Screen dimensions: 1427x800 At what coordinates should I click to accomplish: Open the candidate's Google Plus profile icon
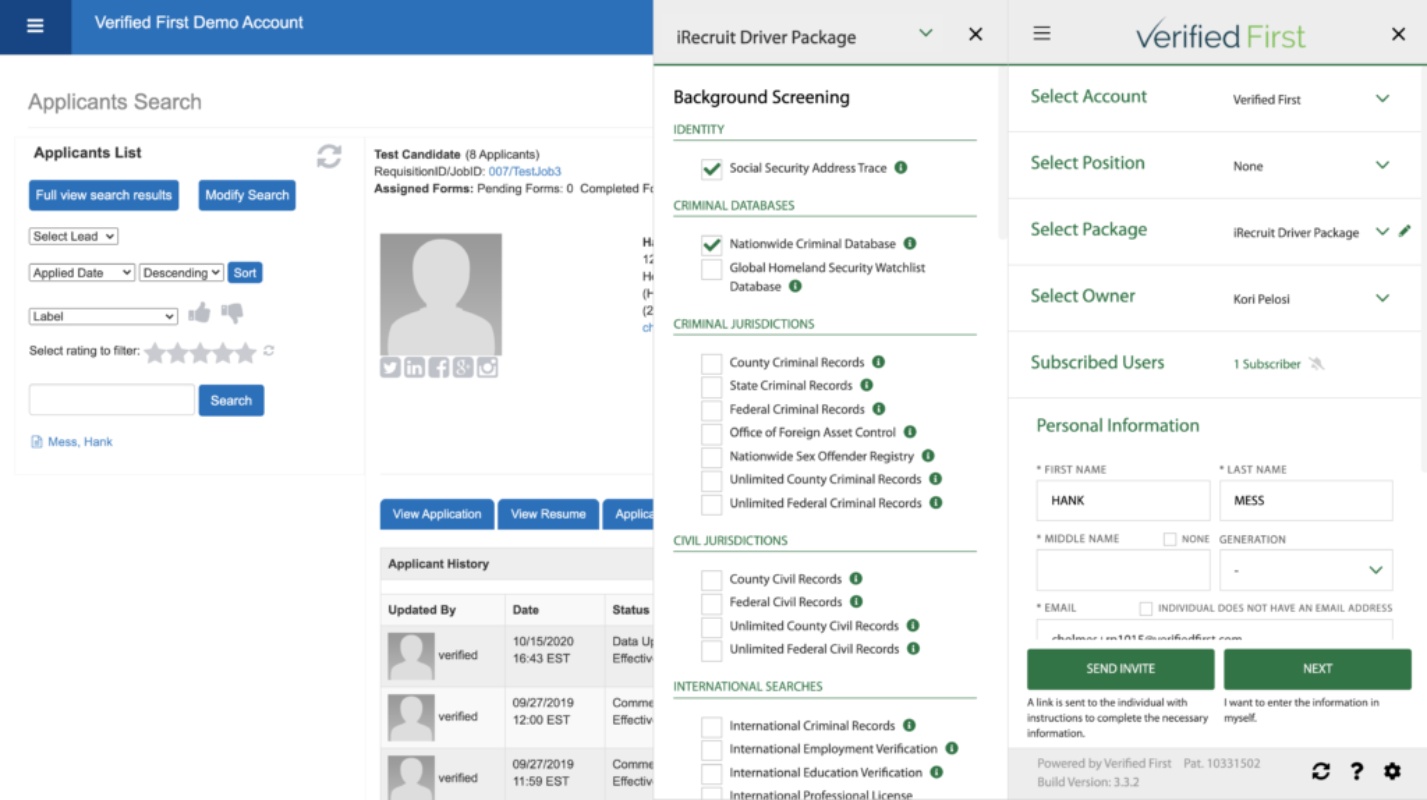coord(463,367)
